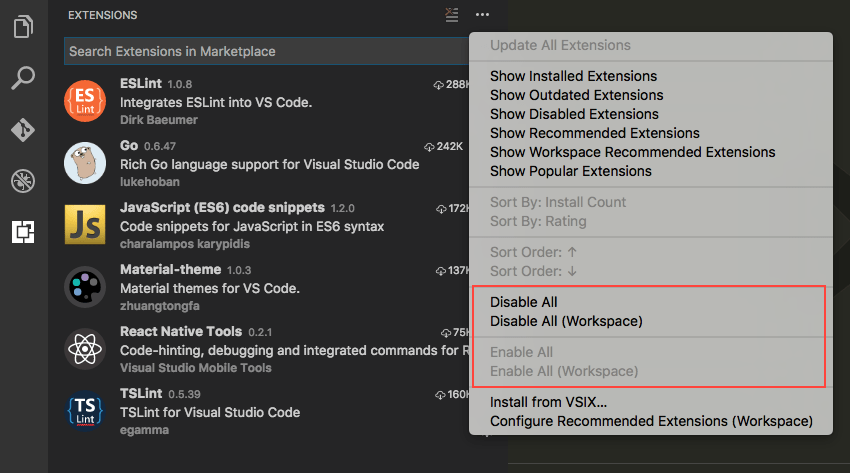
Task: Focus the Search Extensions in Marketplace field
Action: tap(260, 51)
